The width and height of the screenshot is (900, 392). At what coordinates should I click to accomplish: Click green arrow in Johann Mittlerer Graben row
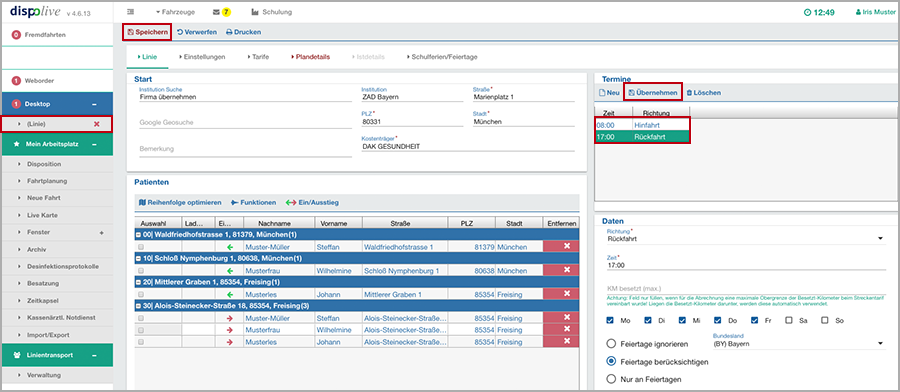click(x=230, y=294)
